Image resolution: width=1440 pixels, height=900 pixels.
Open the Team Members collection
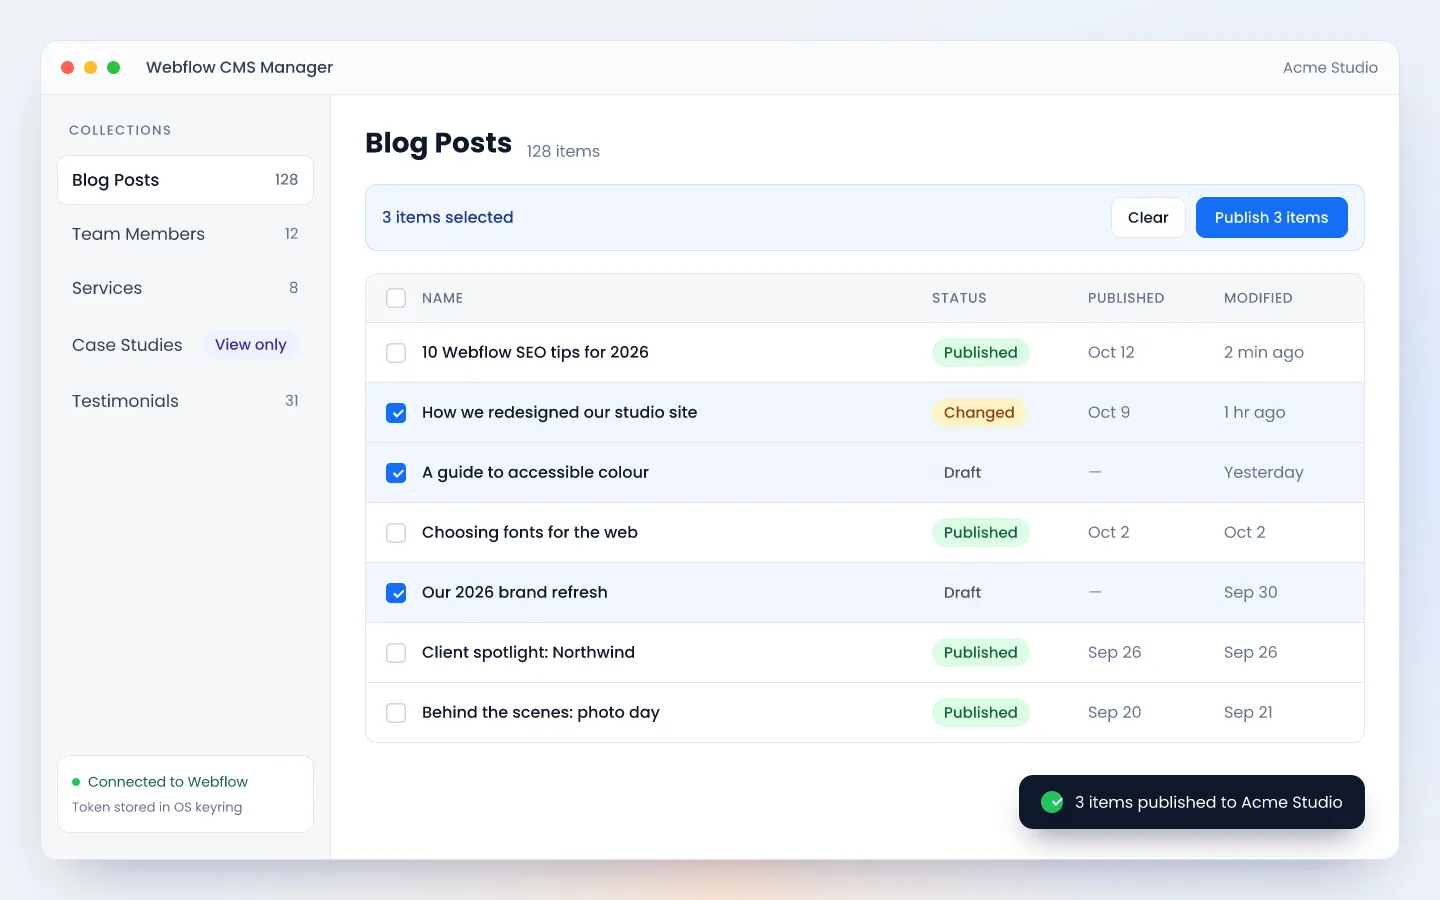coord(185,234)
